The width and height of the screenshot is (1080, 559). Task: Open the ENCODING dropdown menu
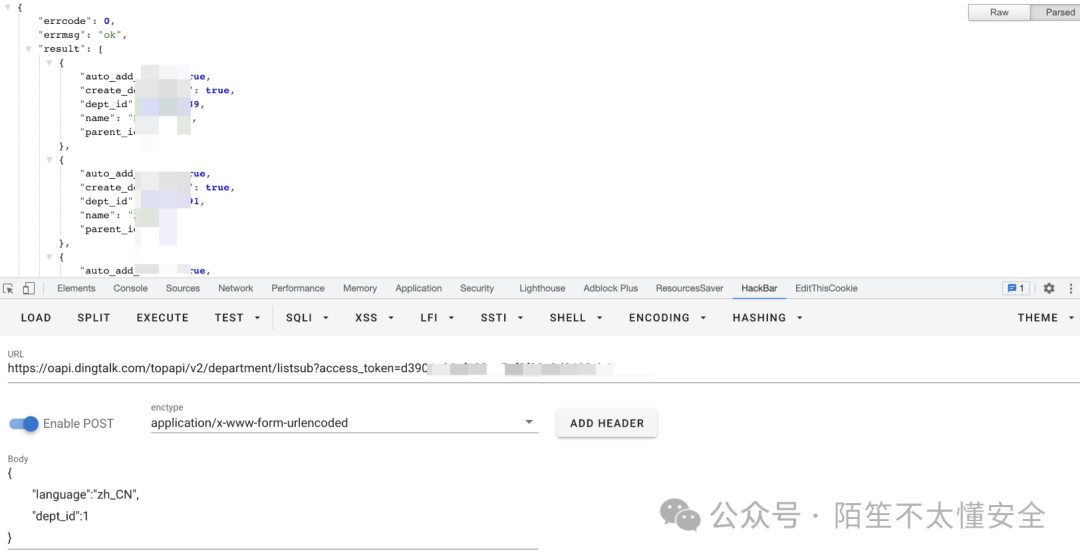coord(667,317)
